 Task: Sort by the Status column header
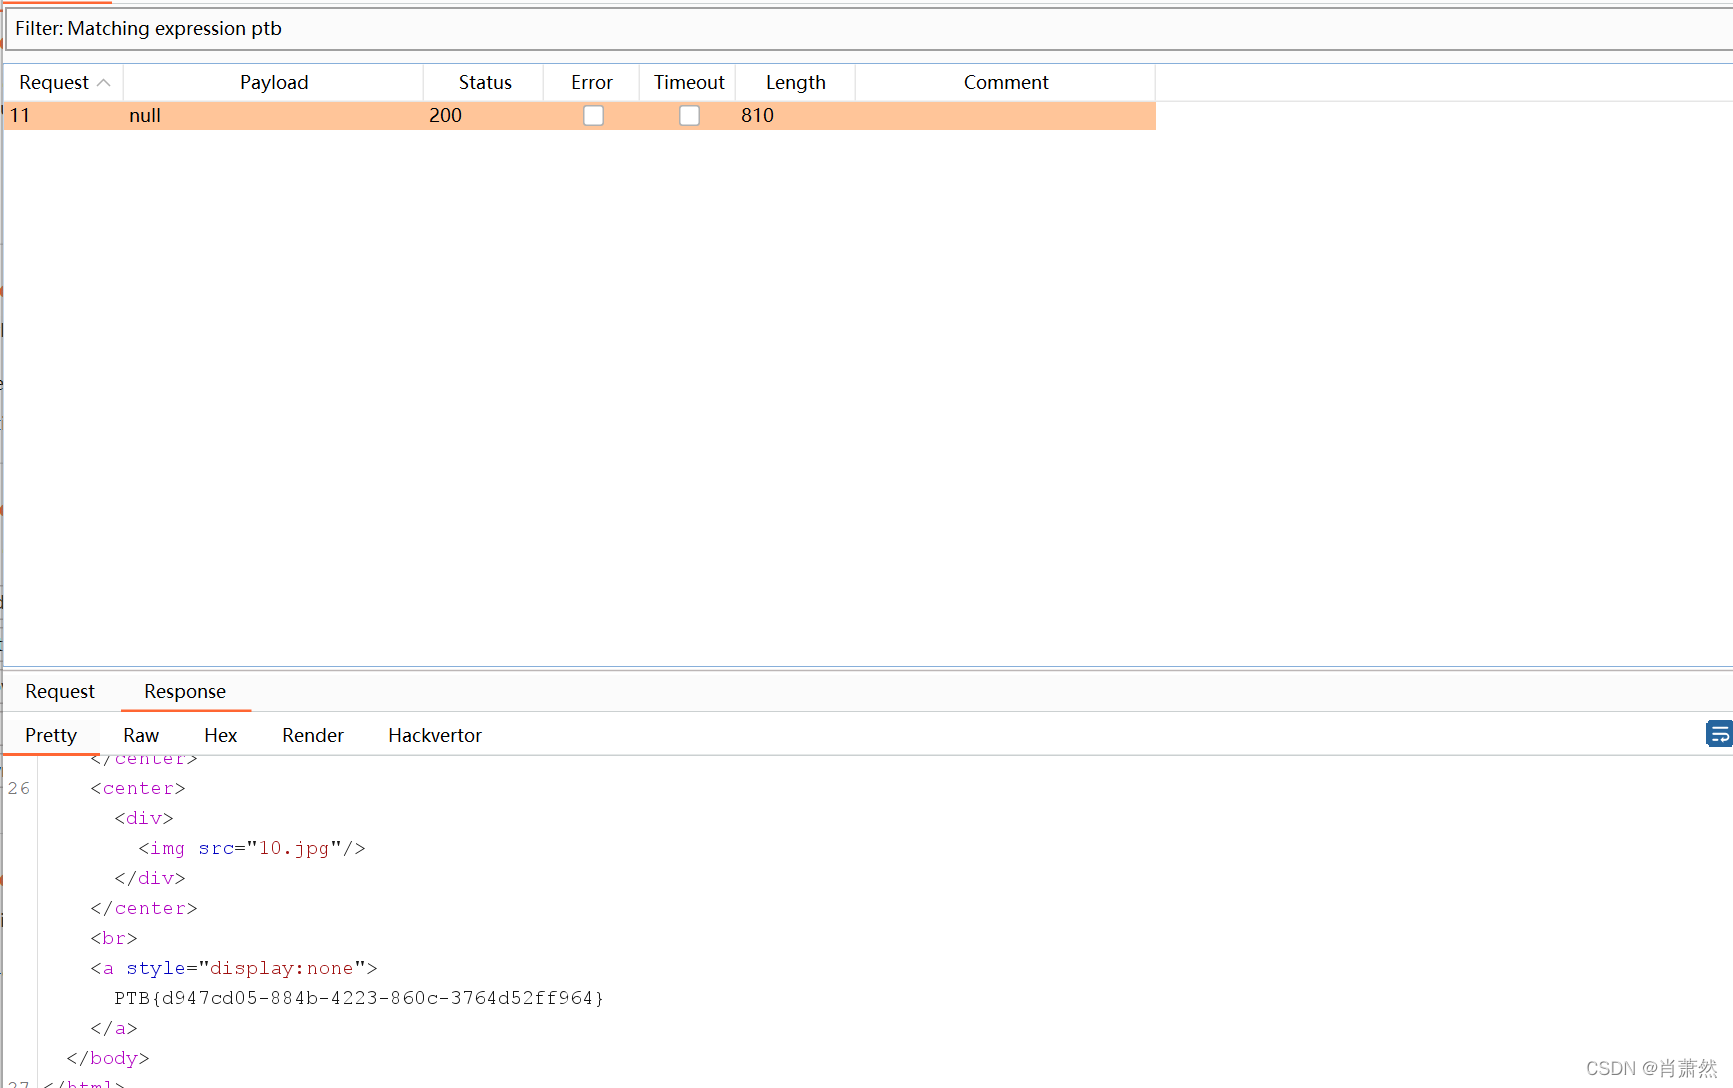[x=485, y=83]
